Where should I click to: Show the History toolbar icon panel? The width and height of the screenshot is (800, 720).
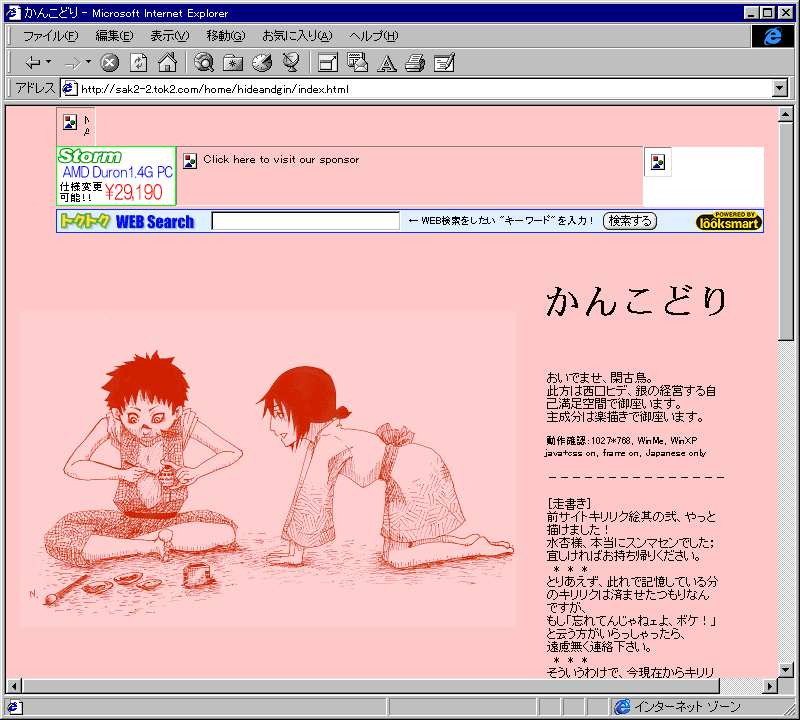(262, 63)
